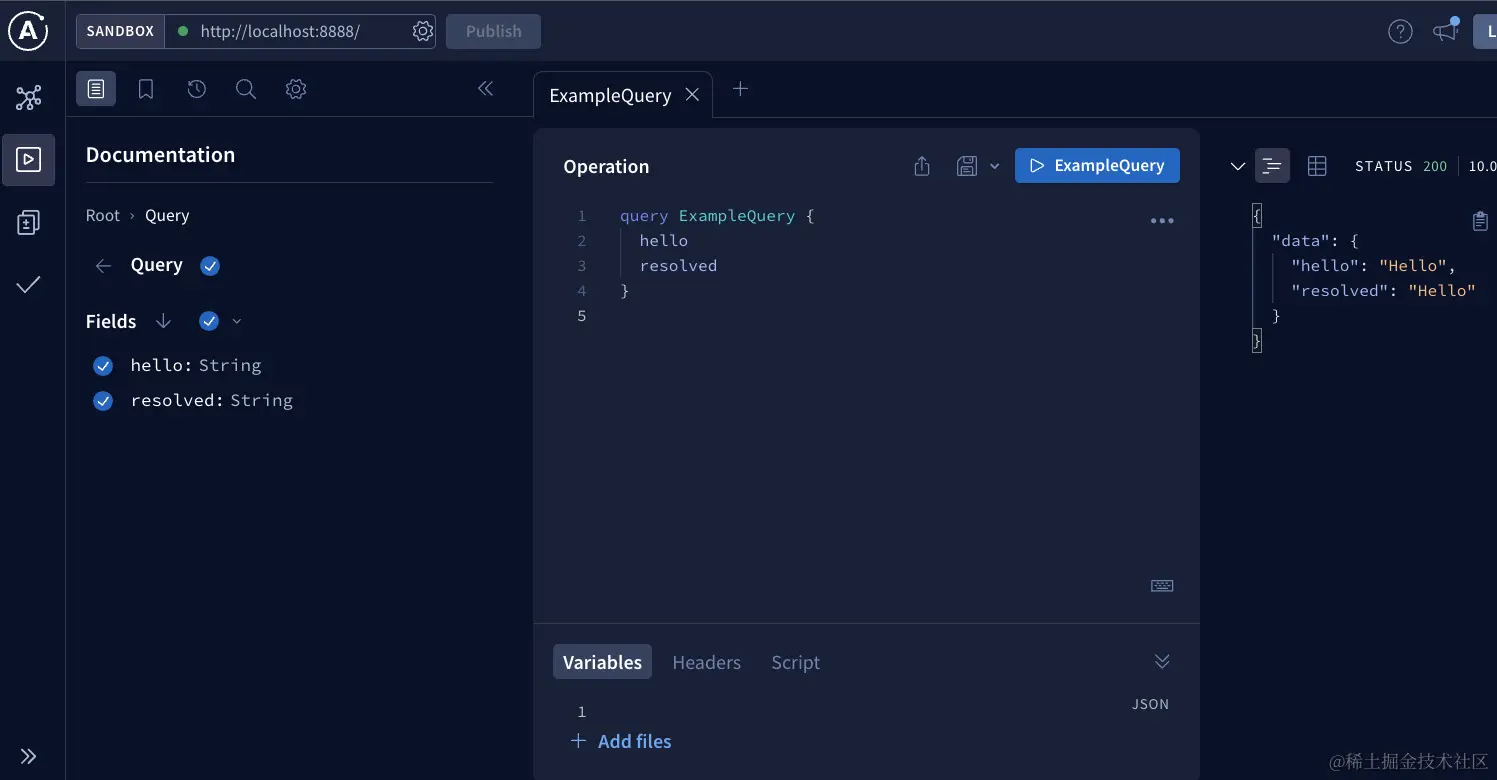Open the Schema Diff icon in sidebar
The image size is (1497, 780).
29,222
